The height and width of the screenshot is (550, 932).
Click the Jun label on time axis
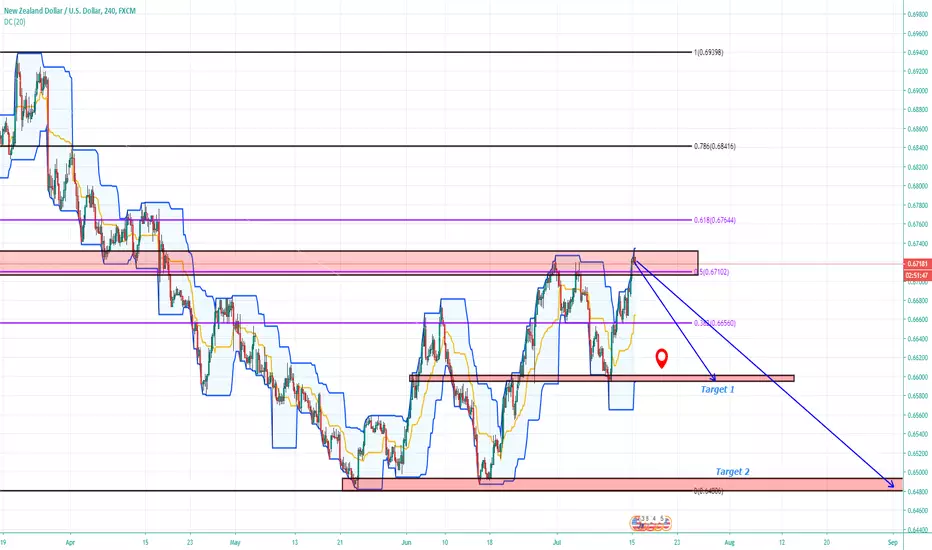click(406, 542)
